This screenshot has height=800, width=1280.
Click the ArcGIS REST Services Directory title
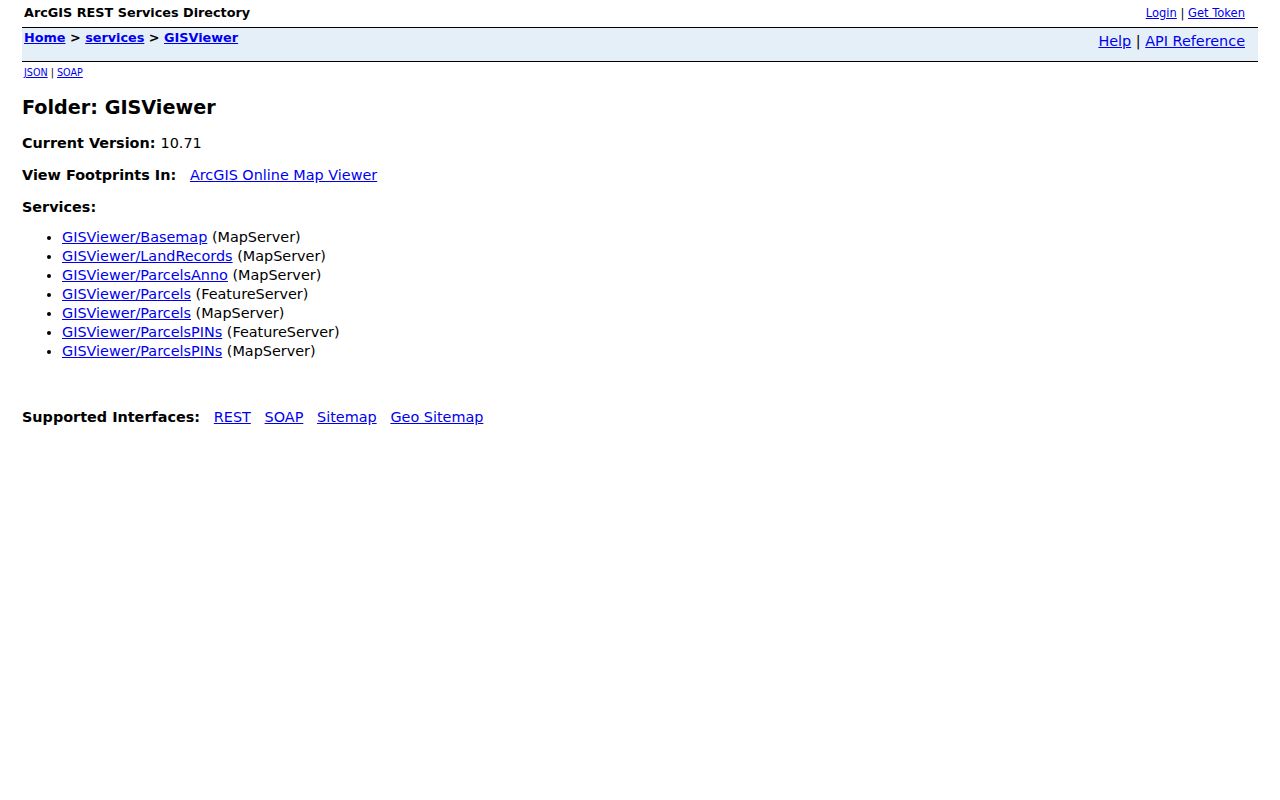point(137,13)
